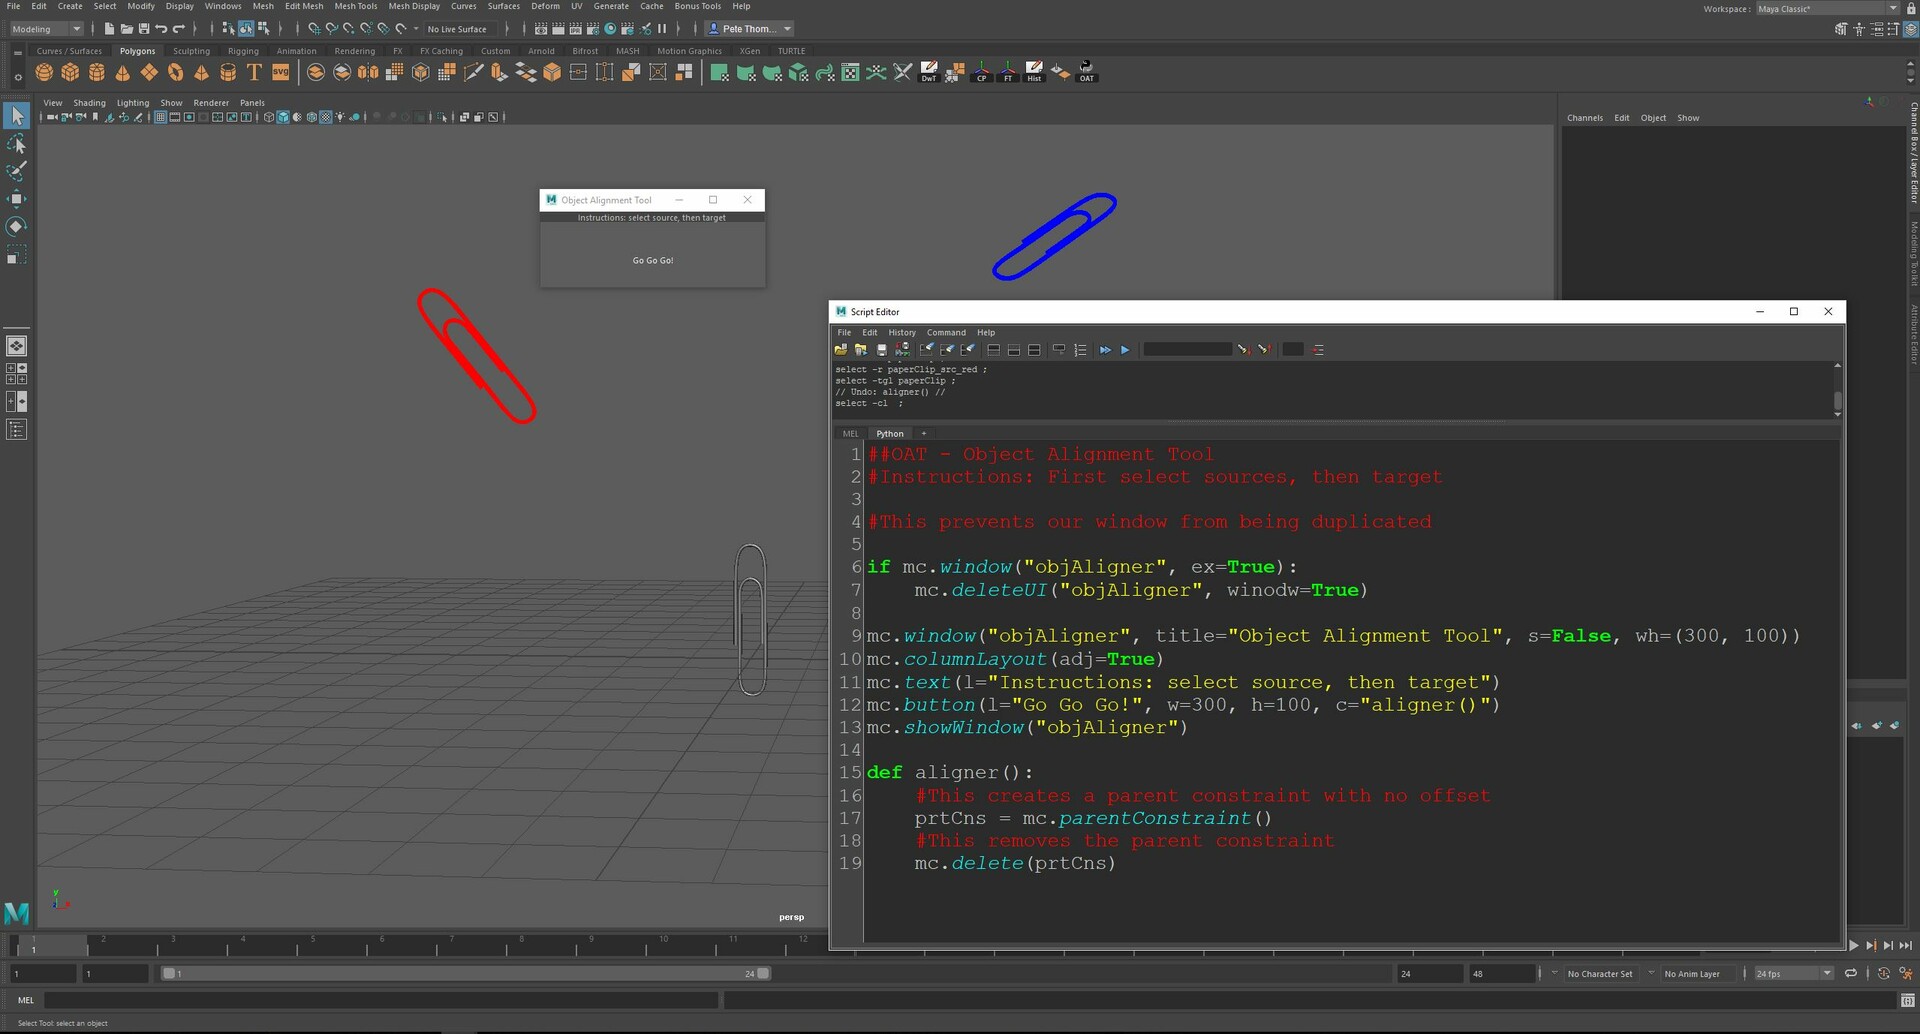Toggle snap to grid in the status line

click(315, 29)
